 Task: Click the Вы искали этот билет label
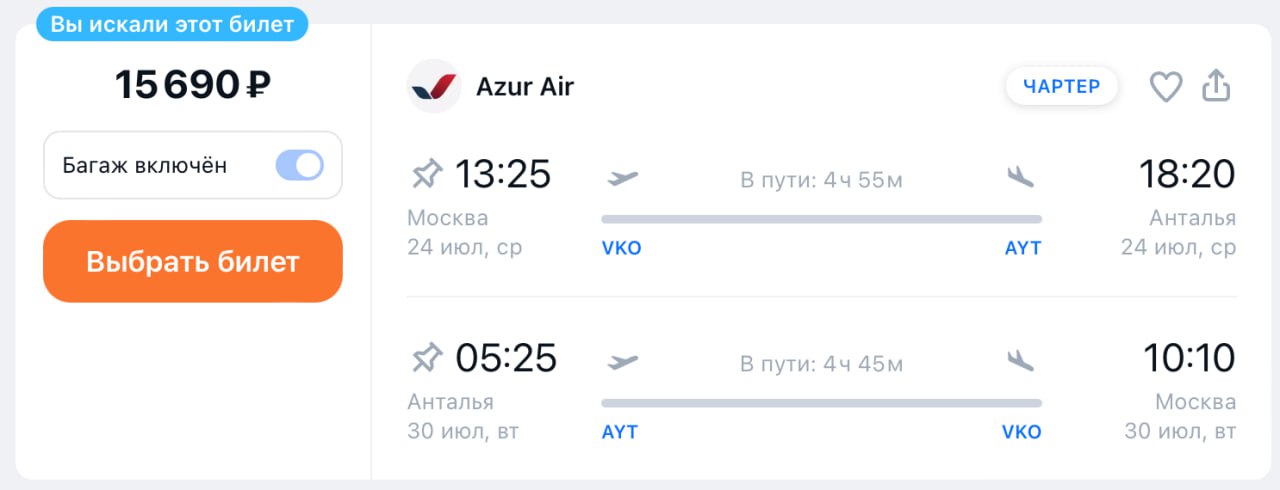[172, 24]
